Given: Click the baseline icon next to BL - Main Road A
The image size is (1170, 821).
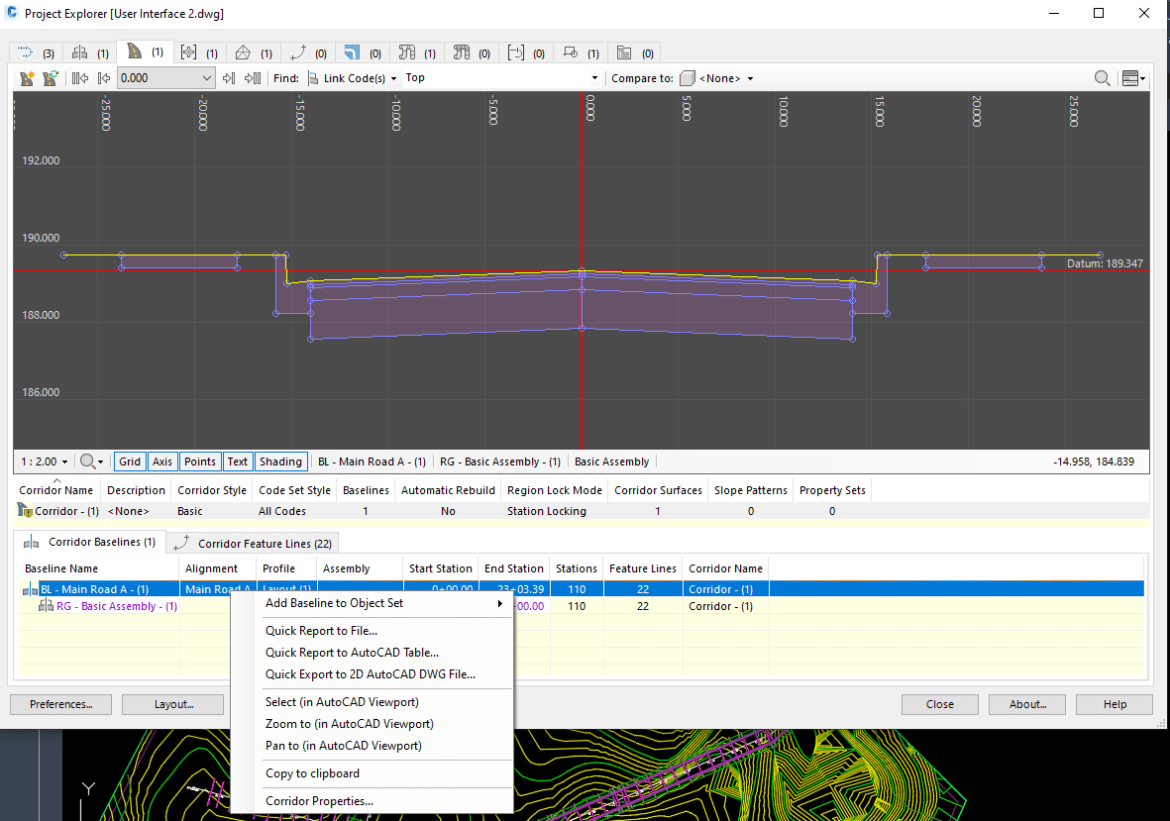Looking at the screenshot, I should point(30,588).
